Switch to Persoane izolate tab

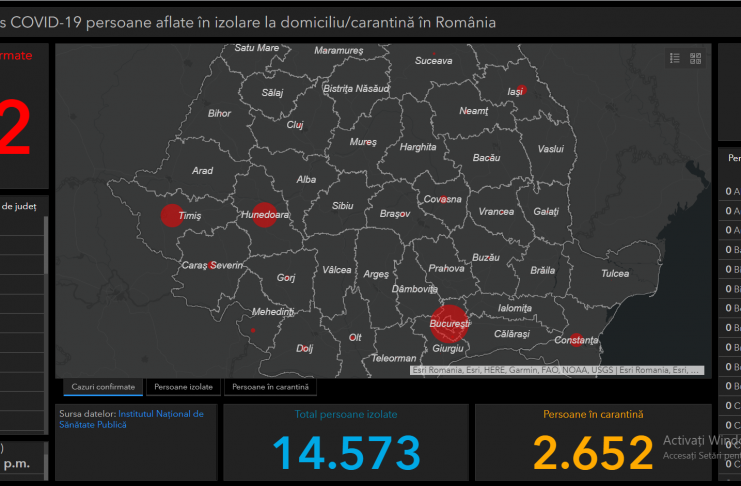(x=183, y=386)
